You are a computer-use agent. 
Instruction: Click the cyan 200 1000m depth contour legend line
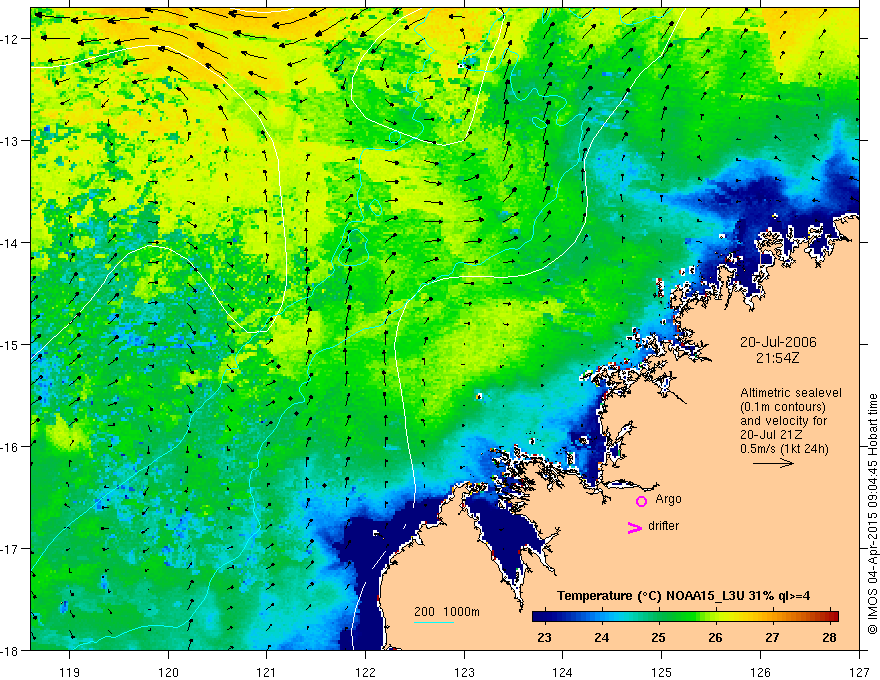tap(434, 622)
